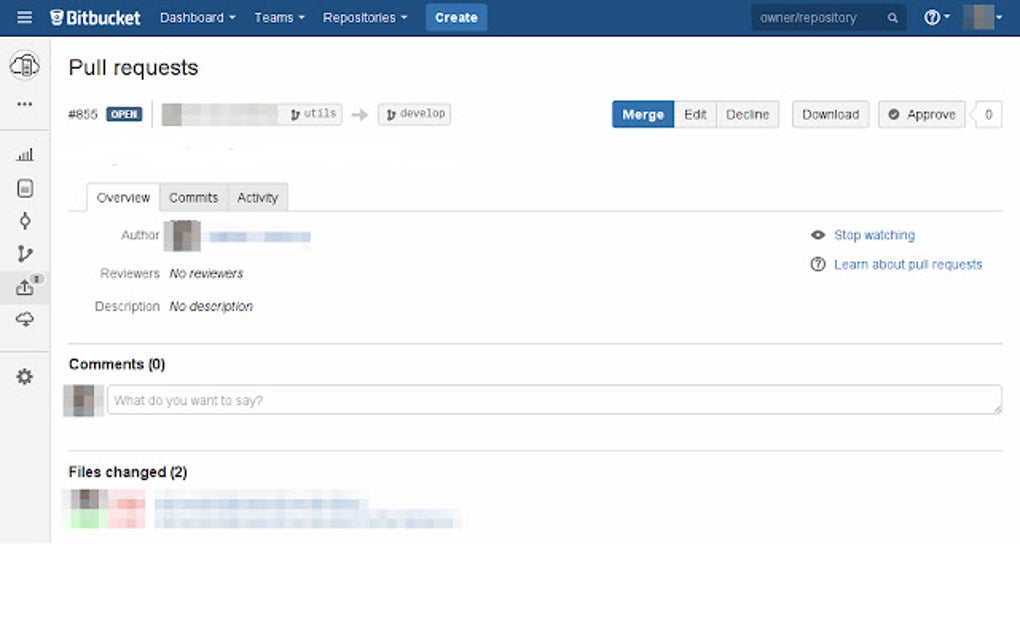1020x638 pixels.
Task: Expand the Teams dropdown
Action: click(278, 17)
